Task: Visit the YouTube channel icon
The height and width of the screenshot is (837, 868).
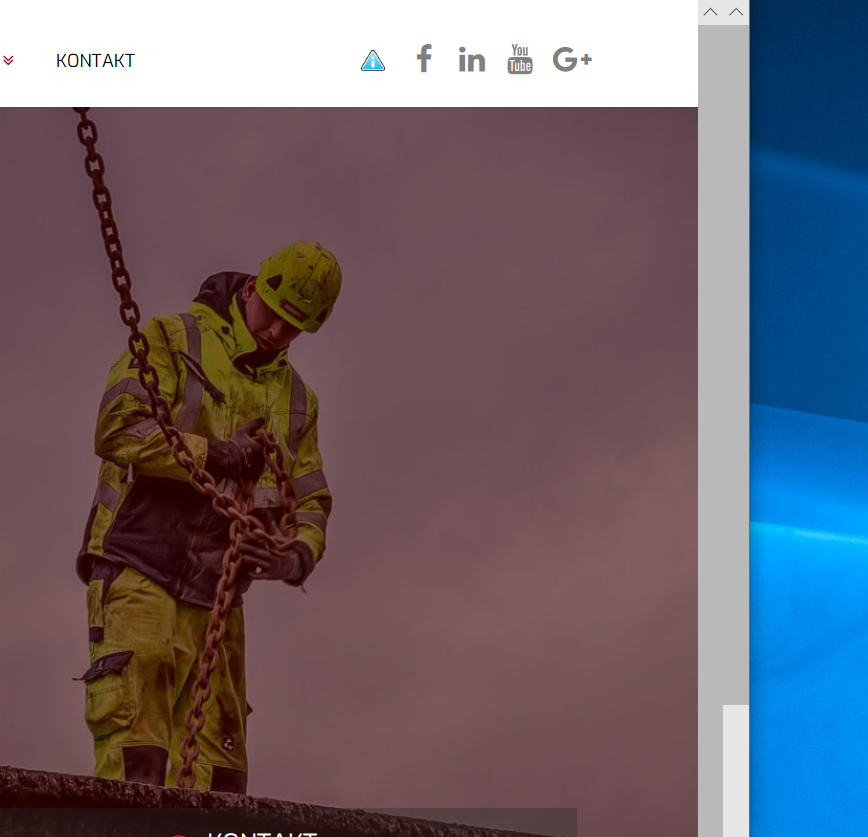Action: pyautogui.click(x=520, y=59)
